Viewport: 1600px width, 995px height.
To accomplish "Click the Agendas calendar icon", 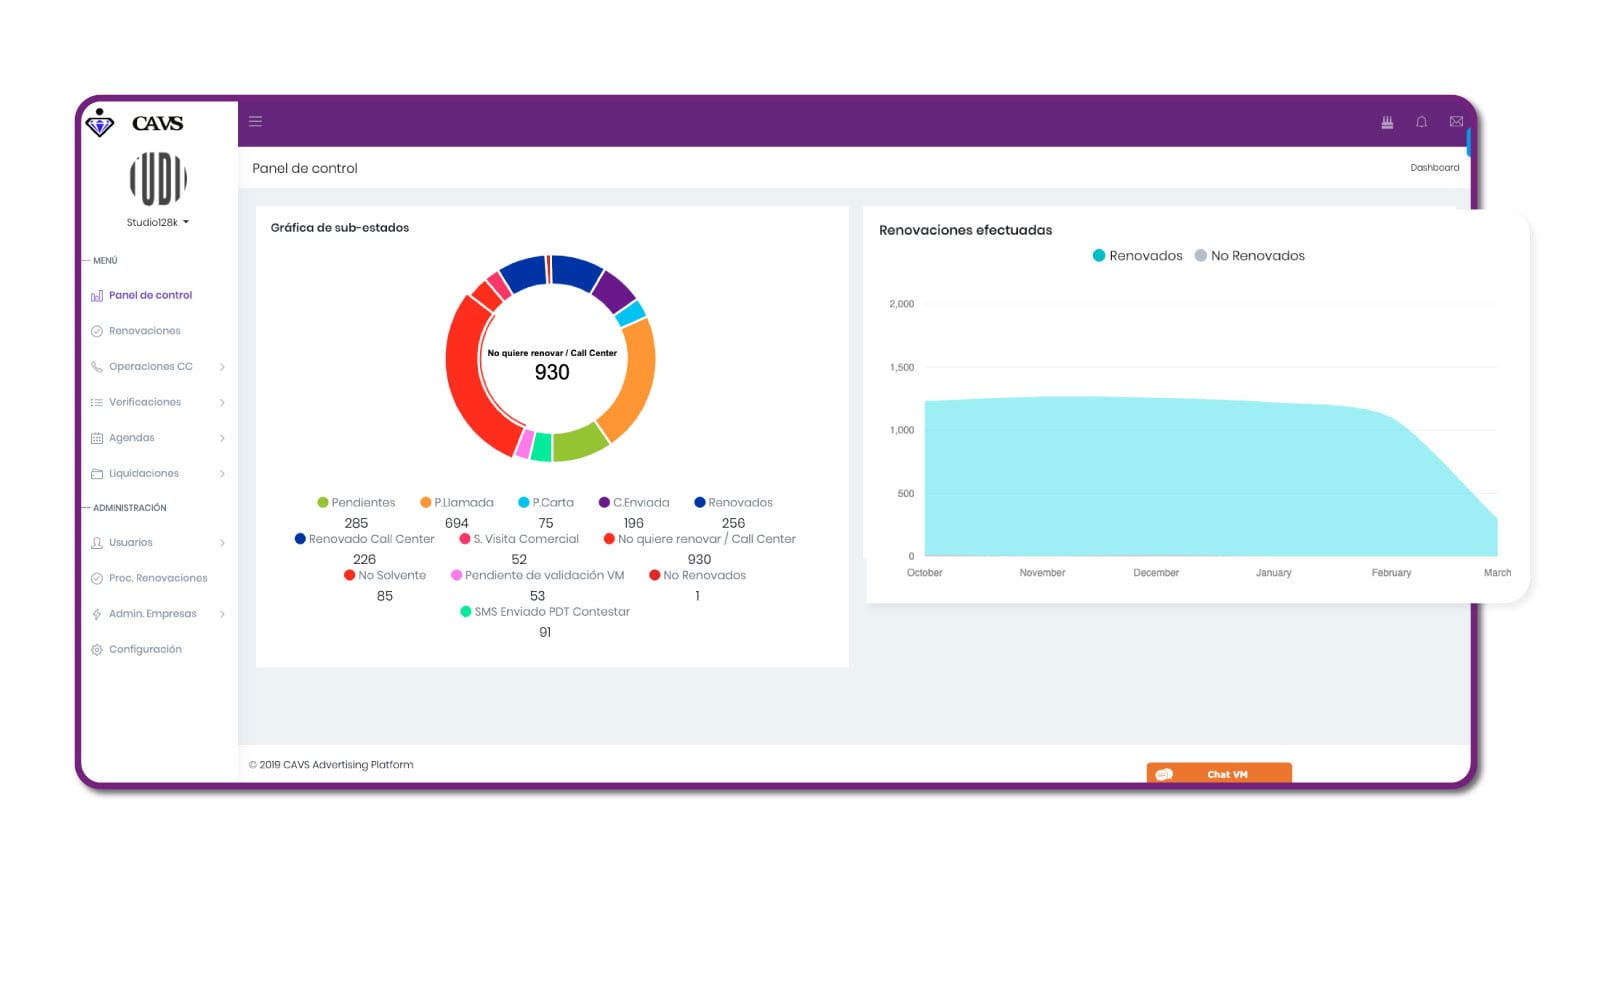I will (97, 438).
